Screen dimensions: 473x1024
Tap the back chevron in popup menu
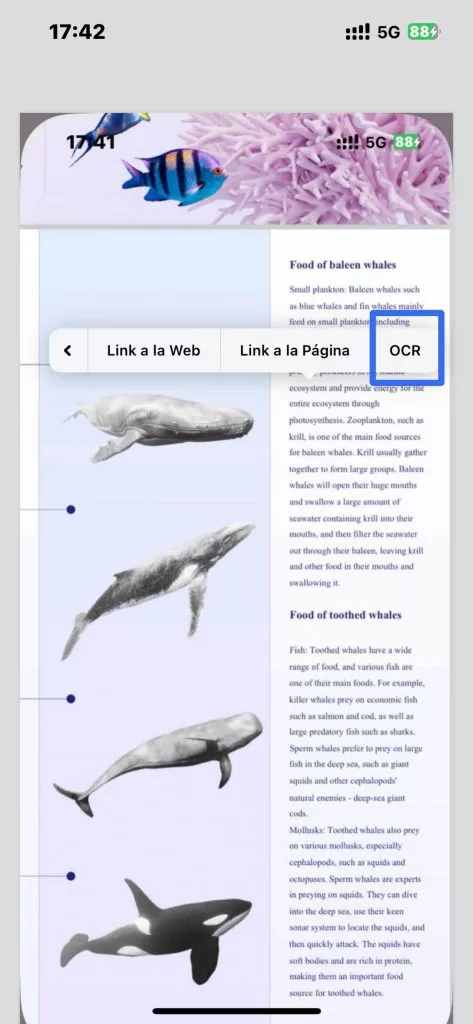tap(67, 351)
